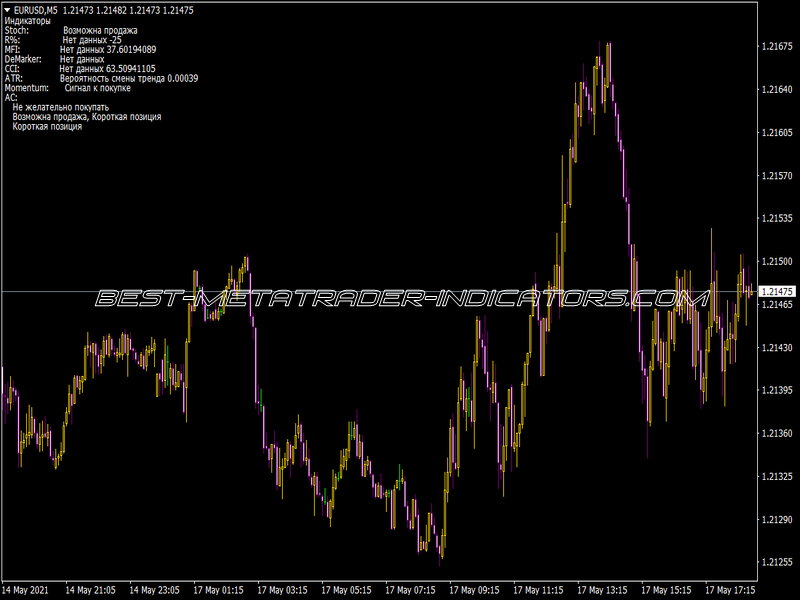The height and width of the screenshot is (600, 800).
Task: Click the '14 May 21:05' time label
Action: (x=90, y=590)
